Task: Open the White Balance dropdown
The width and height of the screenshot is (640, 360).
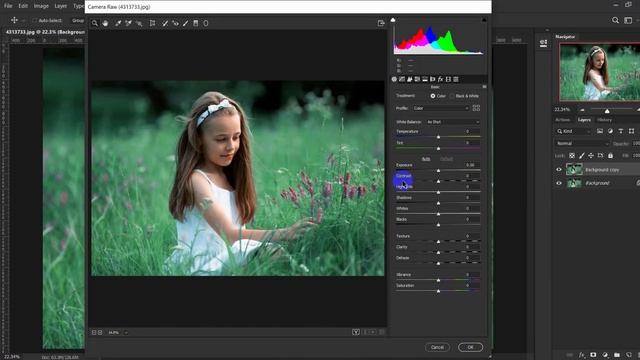Action: pyautogui.click(x=453, y=122)
